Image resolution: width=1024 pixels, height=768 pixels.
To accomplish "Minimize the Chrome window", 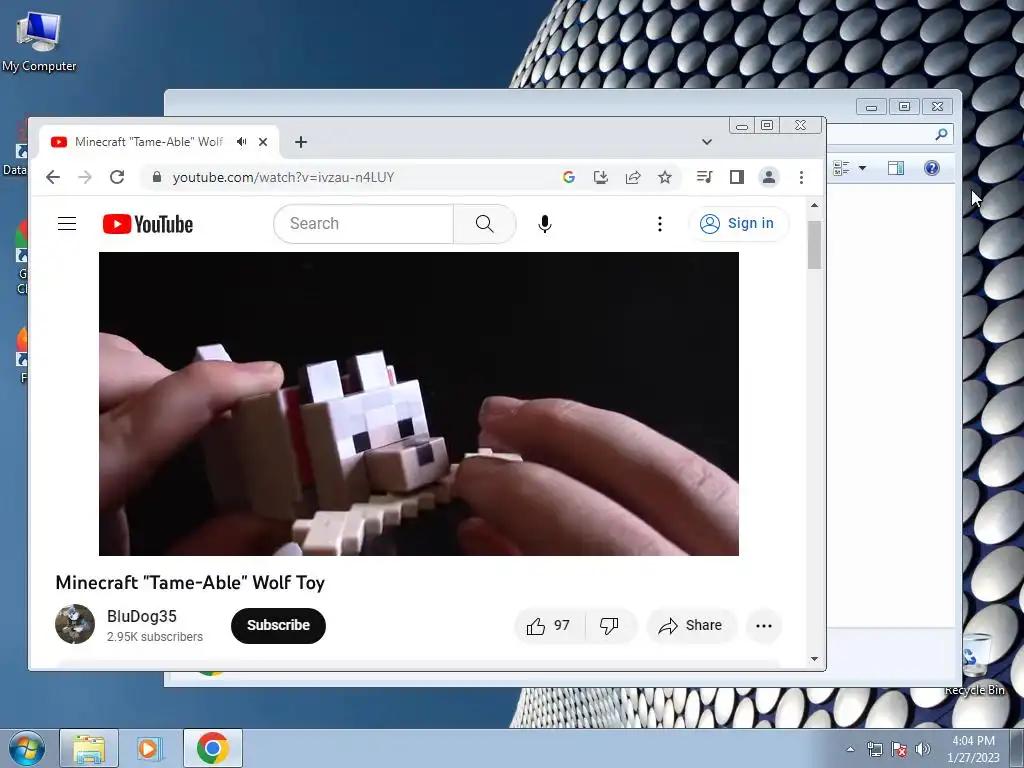I will pyautogui.click(x=742, y=125).
